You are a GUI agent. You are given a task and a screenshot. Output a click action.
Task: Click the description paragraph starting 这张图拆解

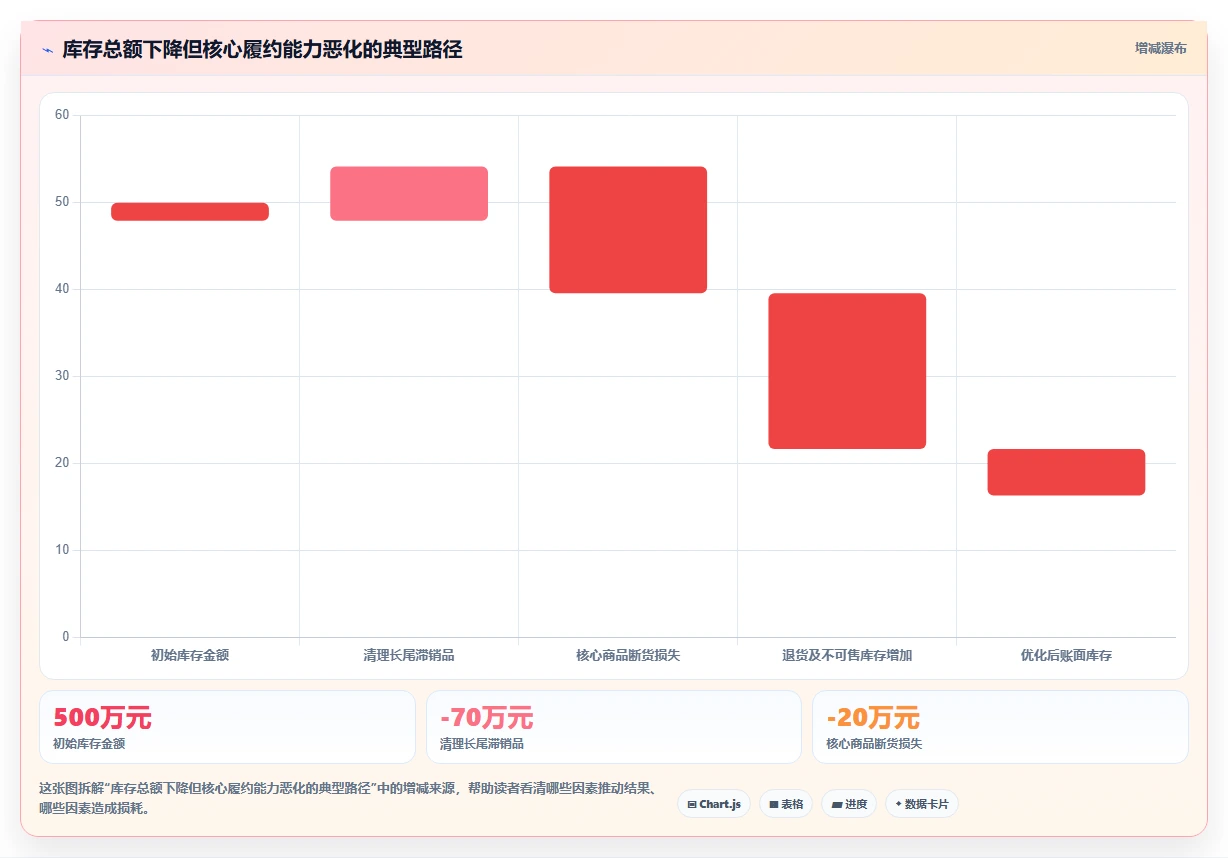coord(348,799)
